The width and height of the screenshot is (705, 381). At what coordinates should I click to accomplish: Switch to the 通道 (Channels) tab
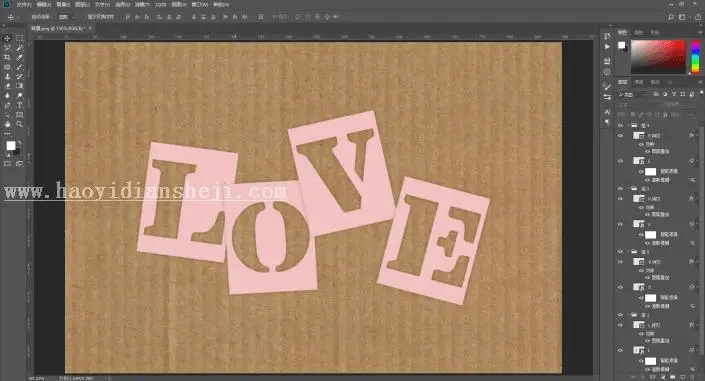639,82
